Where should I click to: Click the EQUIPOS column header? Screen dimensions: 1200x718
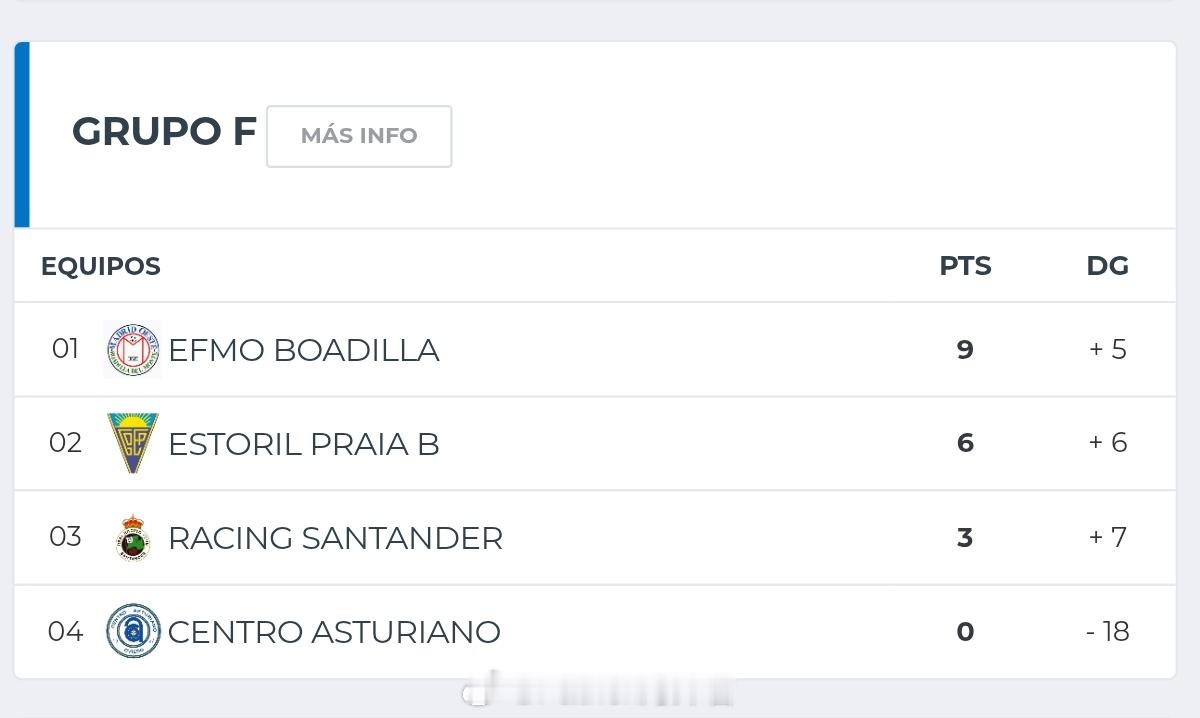[100, 266]
